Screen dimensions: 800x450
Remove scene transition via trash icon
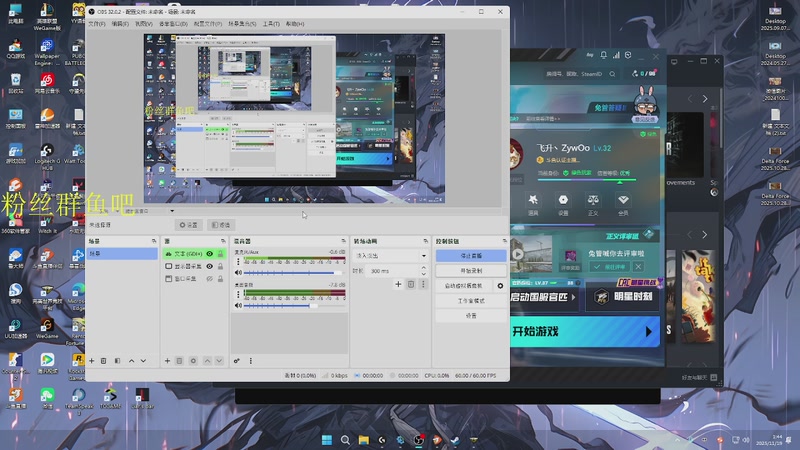(x=411, y=284)
